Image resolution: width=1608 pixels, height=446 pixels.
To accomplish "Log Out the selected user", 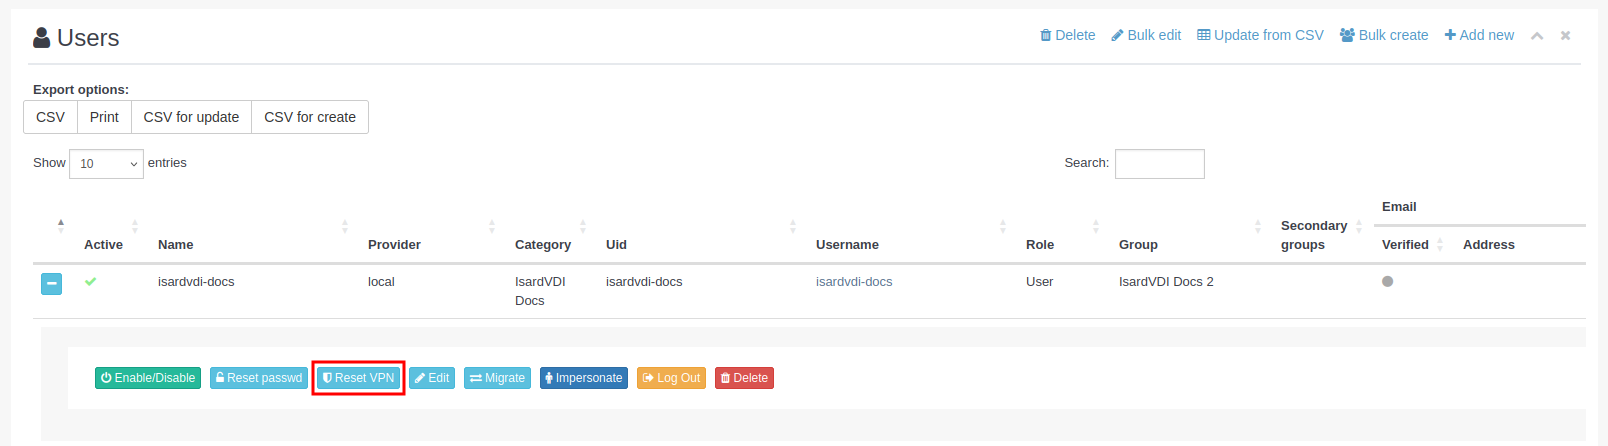I will tap(671, 378).
